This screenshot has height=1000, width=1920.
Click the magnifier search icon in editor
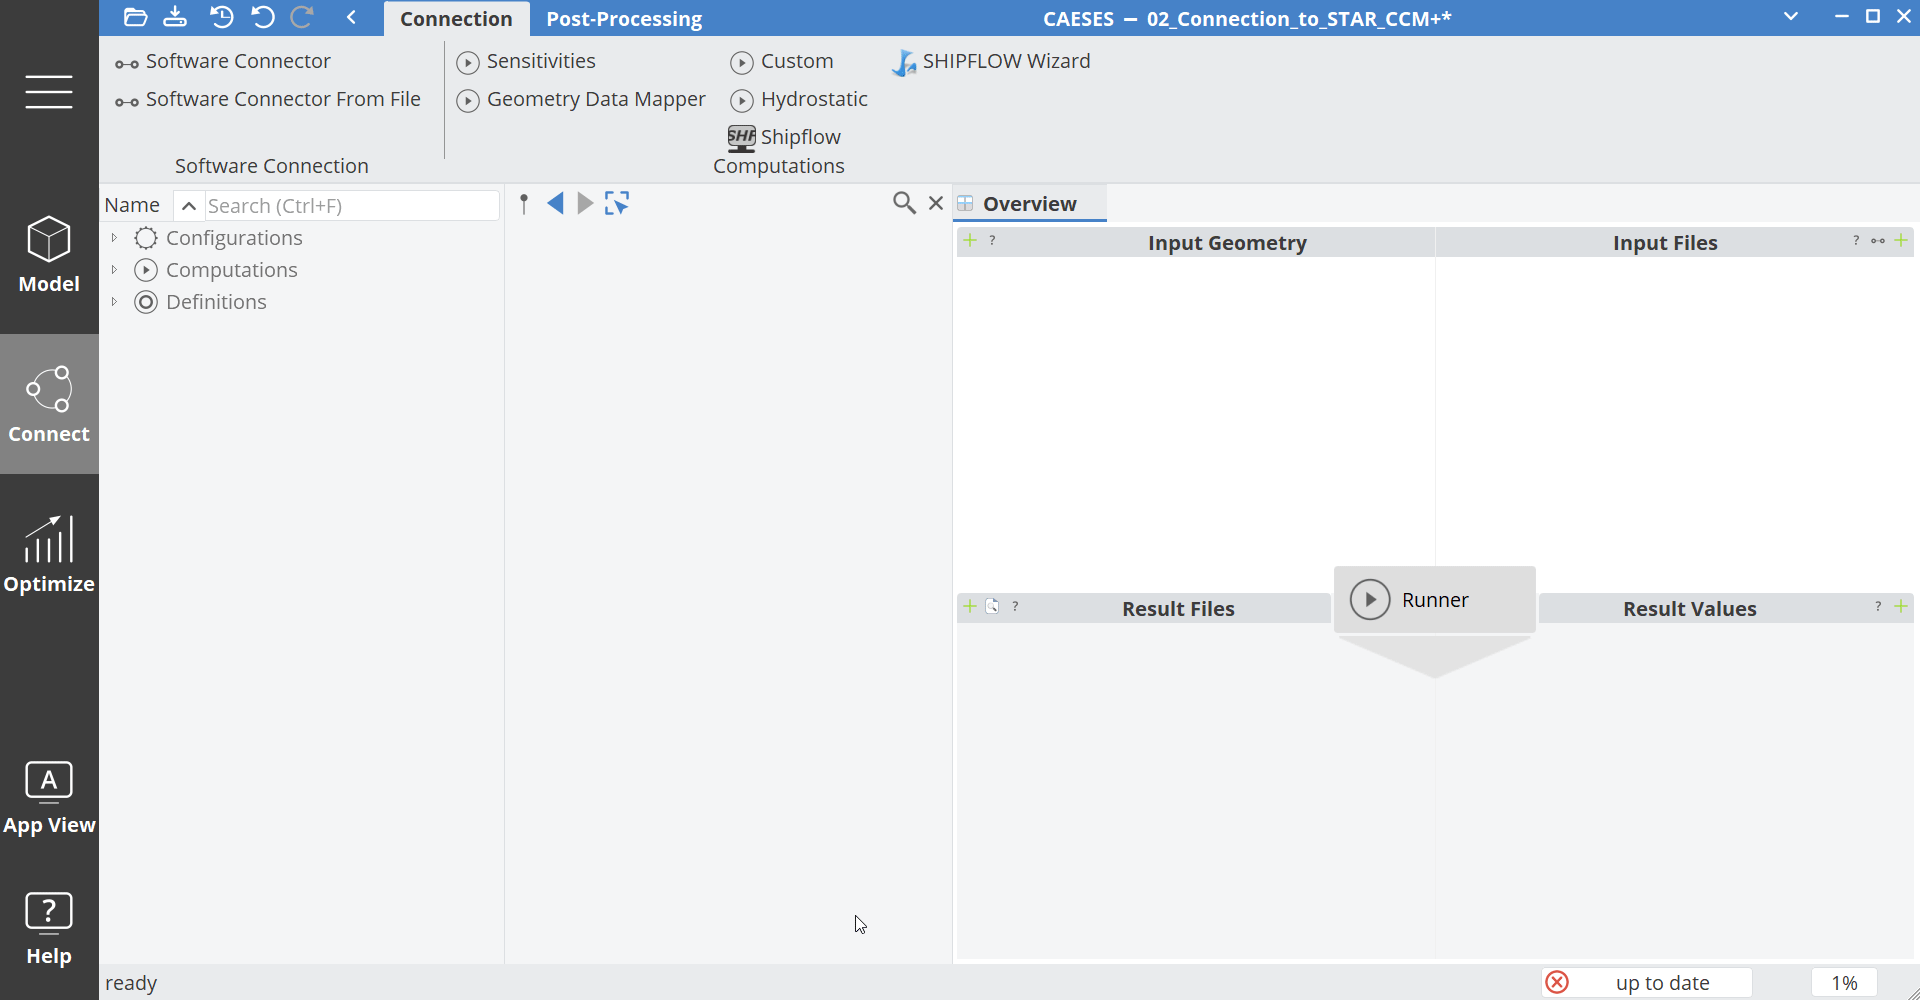click(x=904, y=203)
